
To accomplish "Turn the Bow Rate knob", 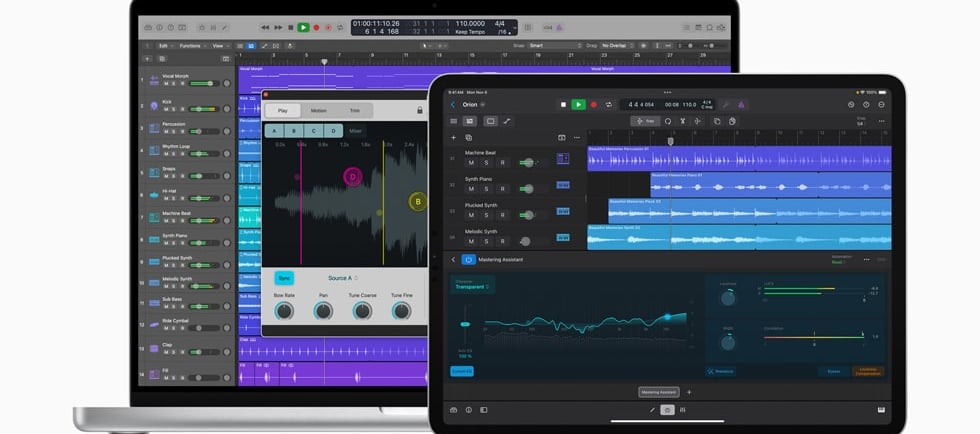I will [x=284, y=310].
